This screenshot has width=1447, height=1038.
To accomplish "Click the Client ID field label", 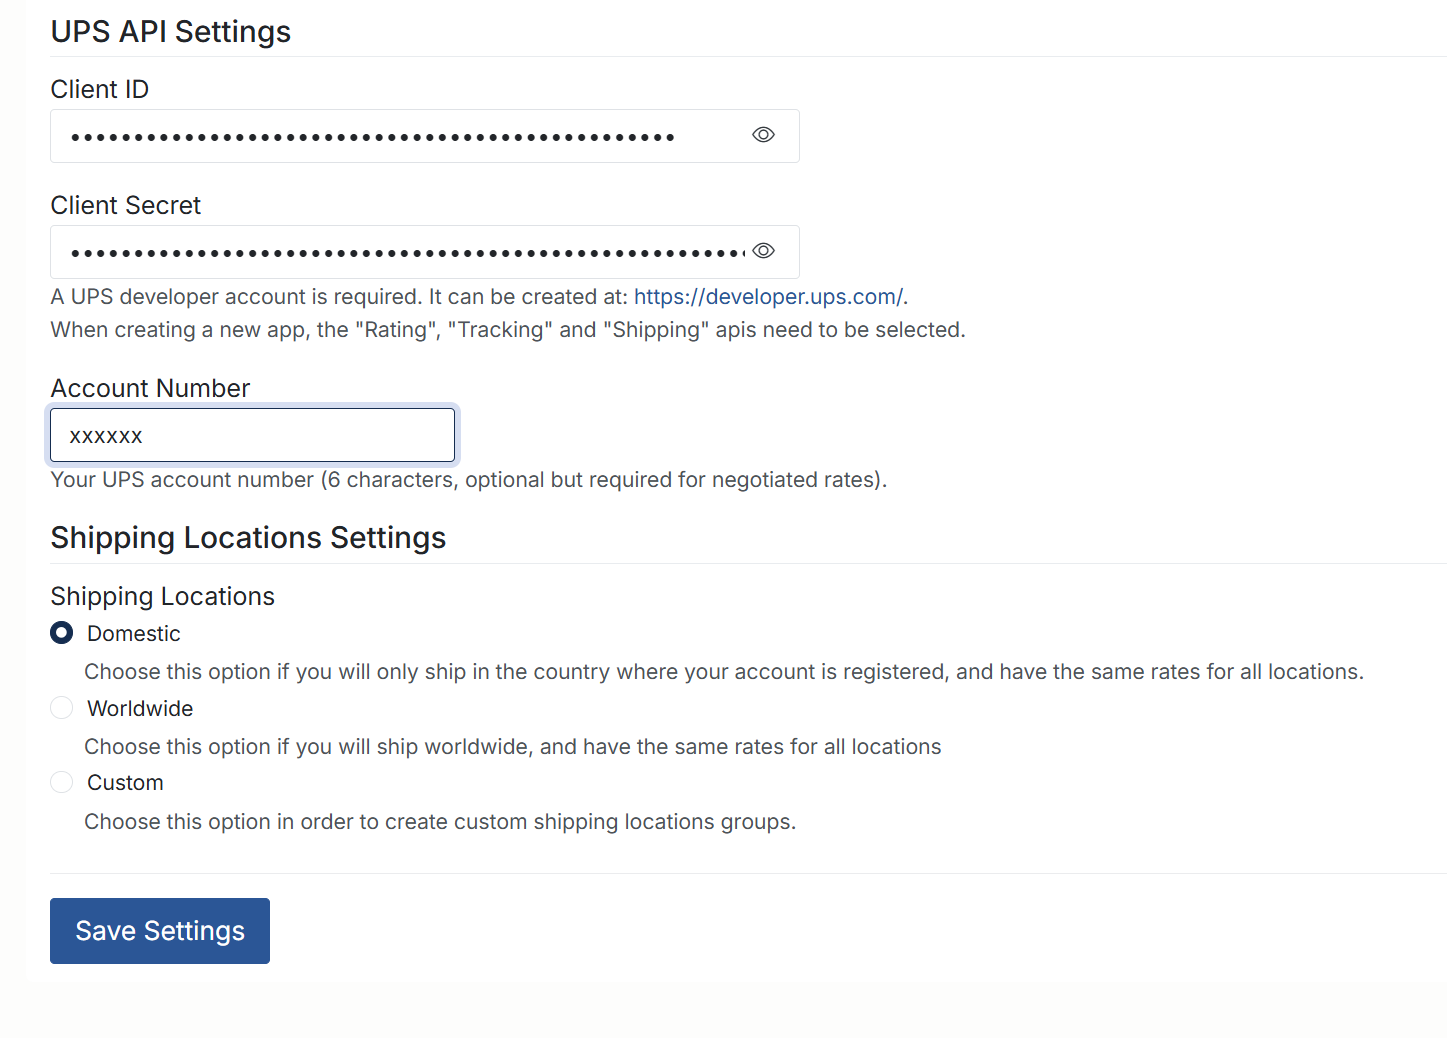I will pyautogui.click(x=99, y=89).
